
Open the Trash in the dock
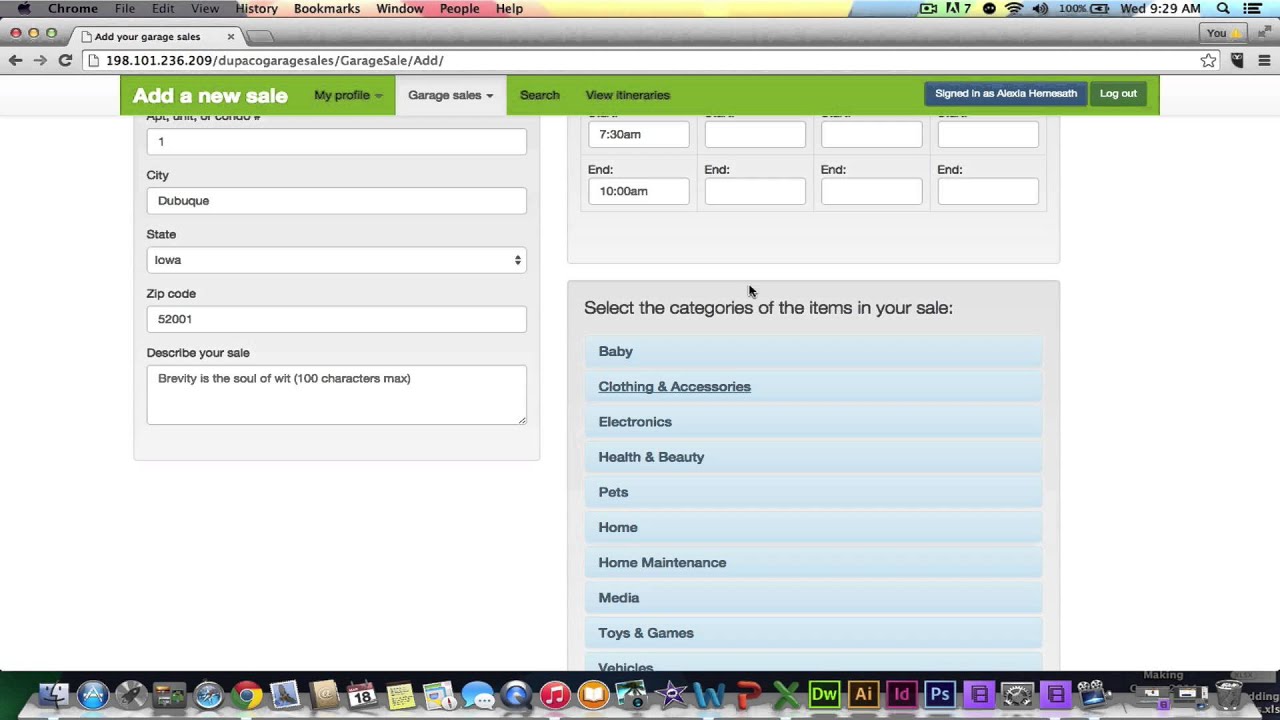click(x=1229, y=694)
